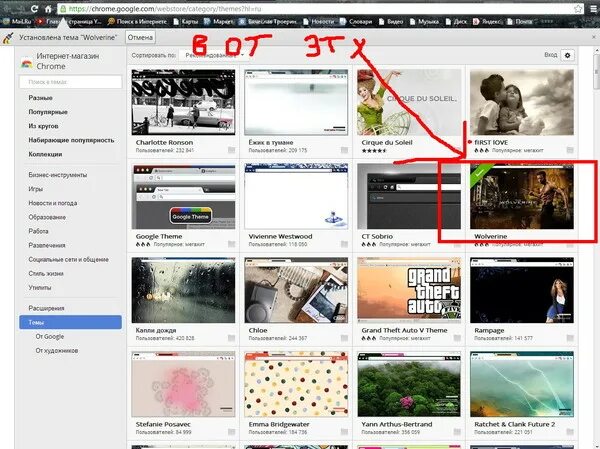Screen dimensions: 600x449
Task: Open the Работа category
Action: pos(38,231)
